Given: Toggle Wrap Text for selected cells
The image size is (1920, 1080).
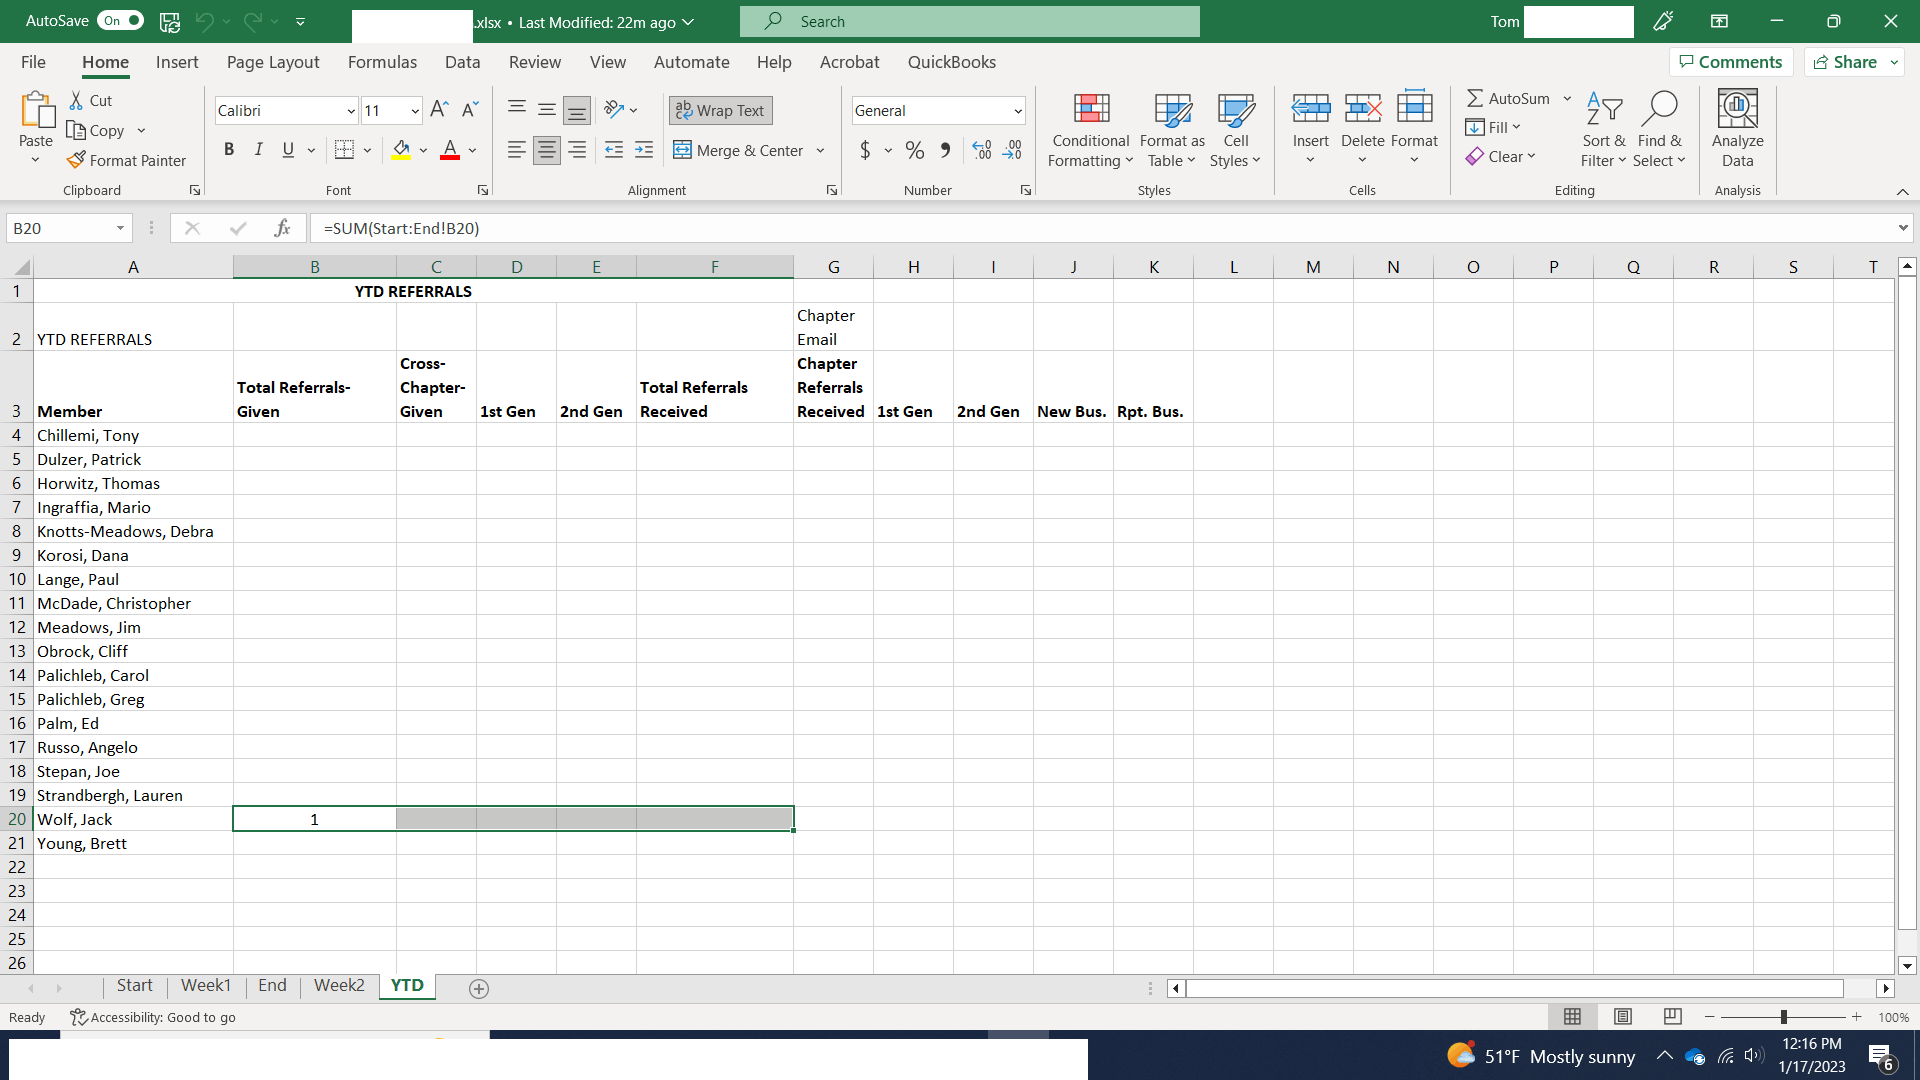Looking at the screenshot, I should coord(720,110).
